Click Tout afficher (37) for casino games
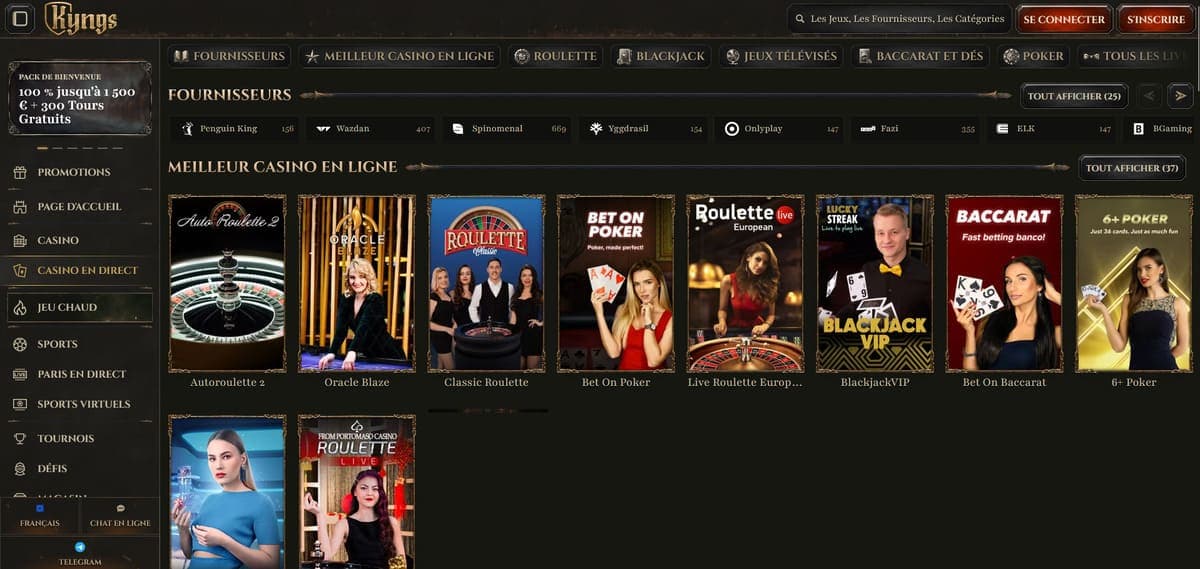The width and height of the screenshot is (1200, 569). (x=1132, y=168)
